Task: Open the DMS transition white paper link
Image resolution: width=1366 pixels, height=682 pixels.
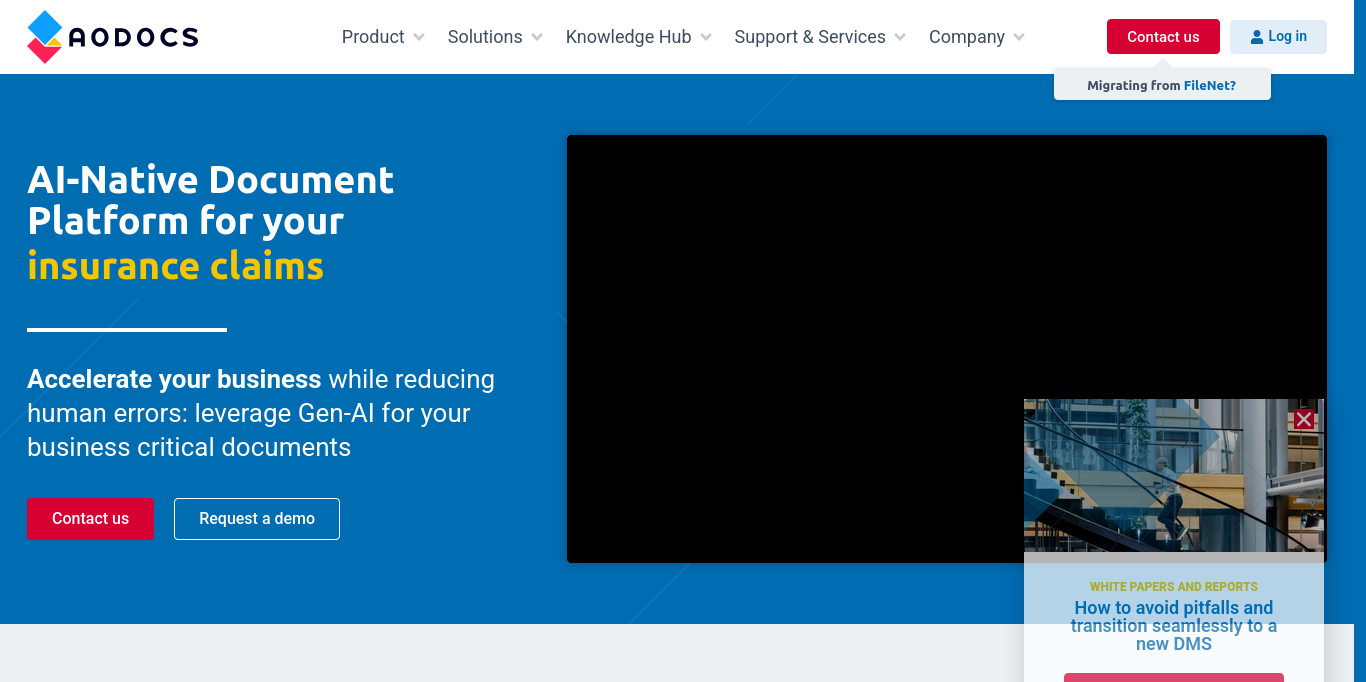Action: tap(1174, 626)
